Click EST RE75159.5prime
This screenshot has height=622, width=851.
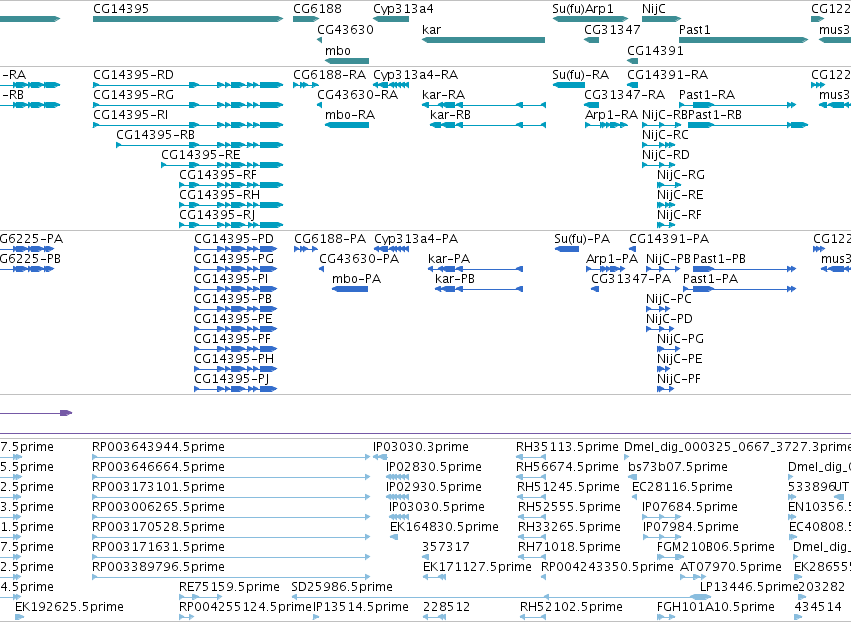(229, 587)
